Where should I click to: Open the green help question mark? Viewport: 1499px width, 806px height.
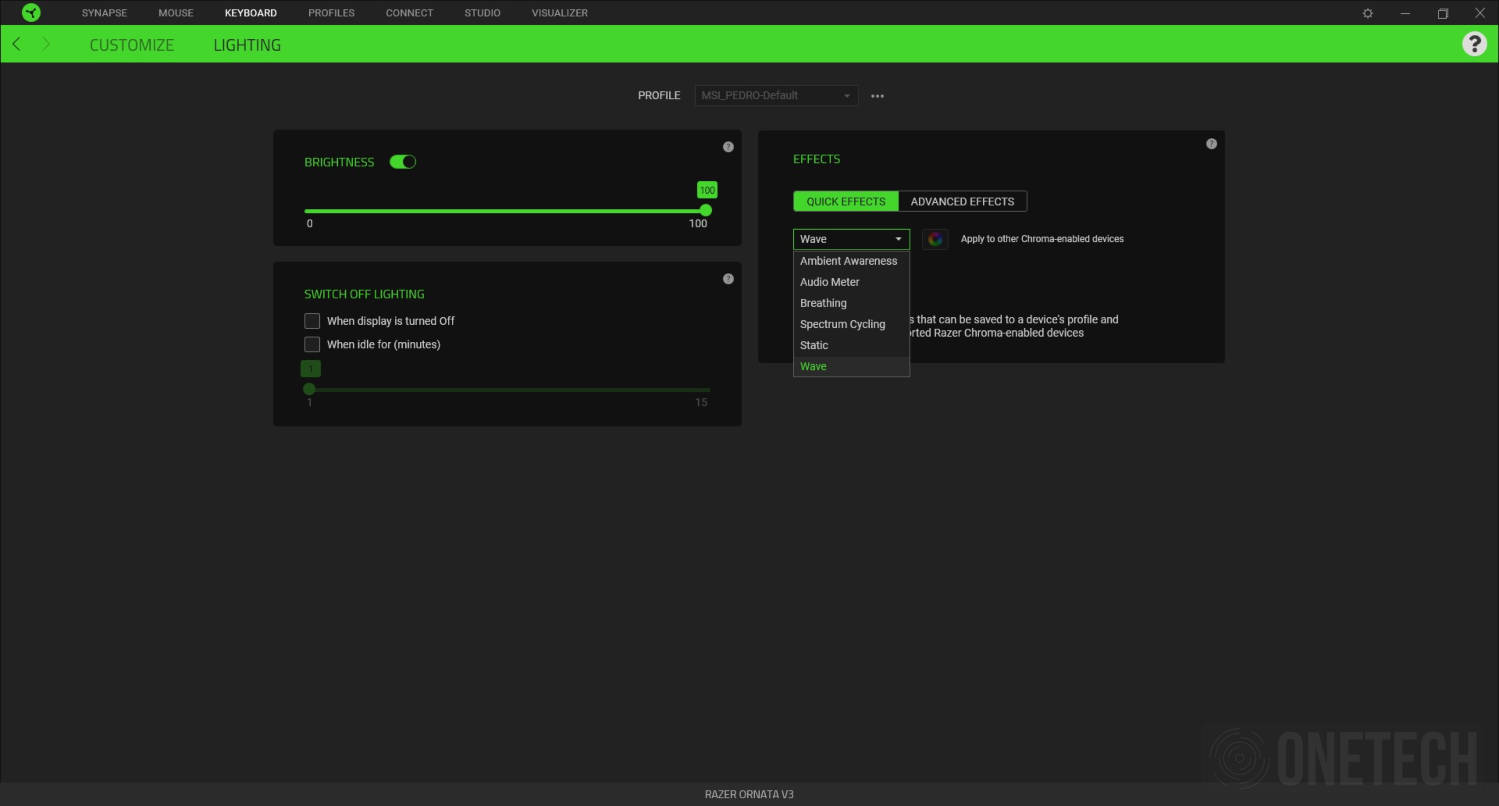pyautogui.click(x=1474, y=43)
